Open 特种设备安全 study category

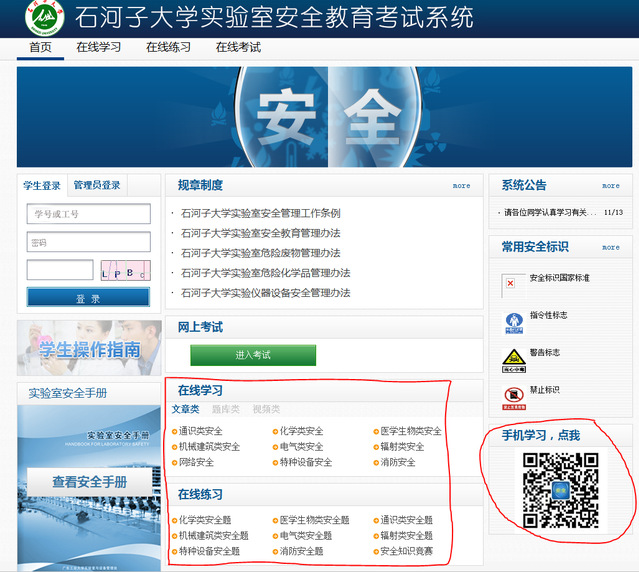tap(306, 462)
